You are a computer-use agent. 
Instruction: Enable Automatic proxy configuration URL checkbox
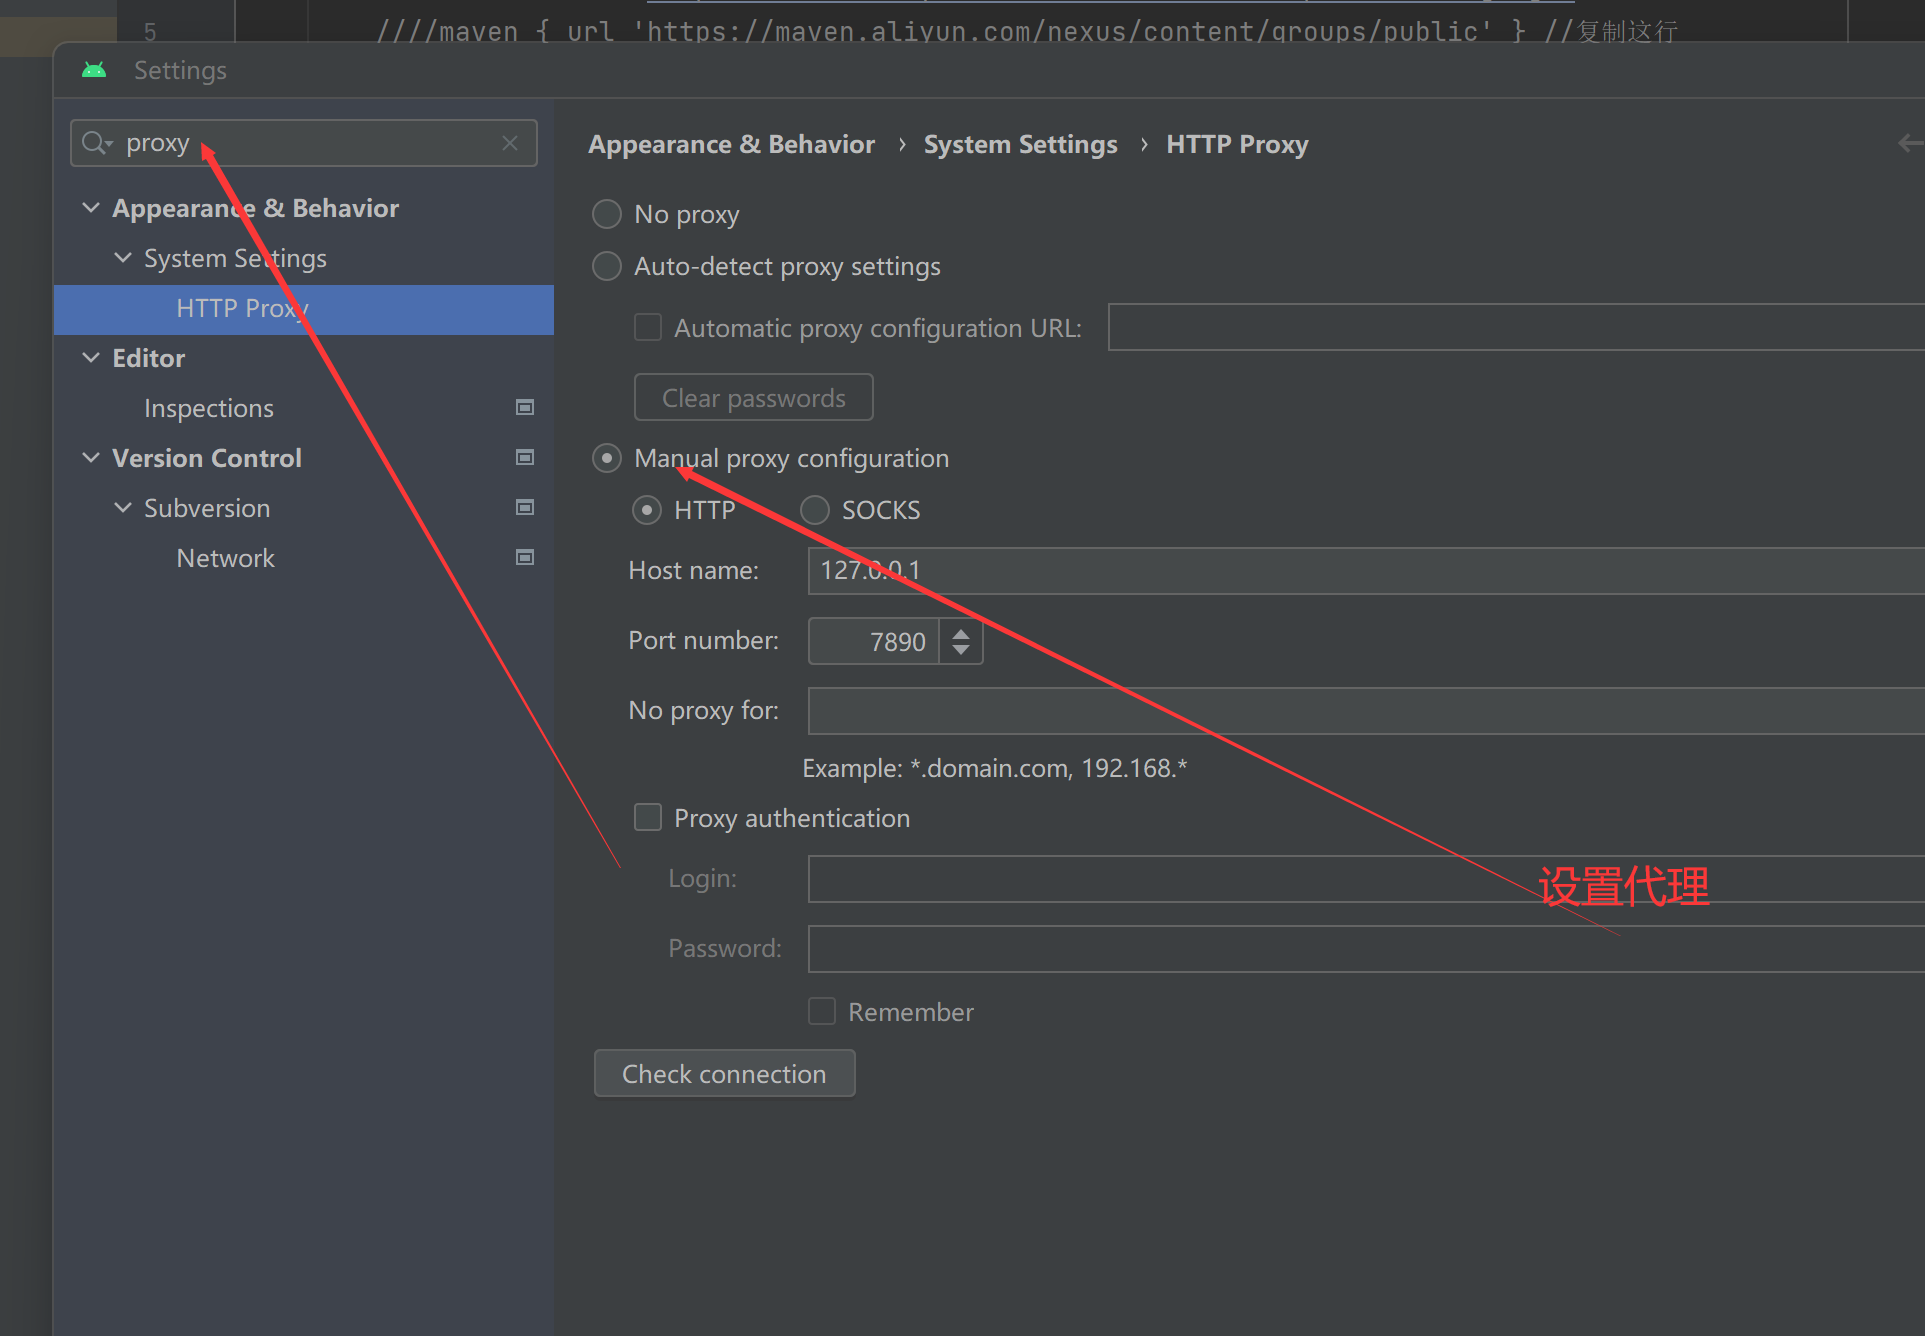pos(648,328)
